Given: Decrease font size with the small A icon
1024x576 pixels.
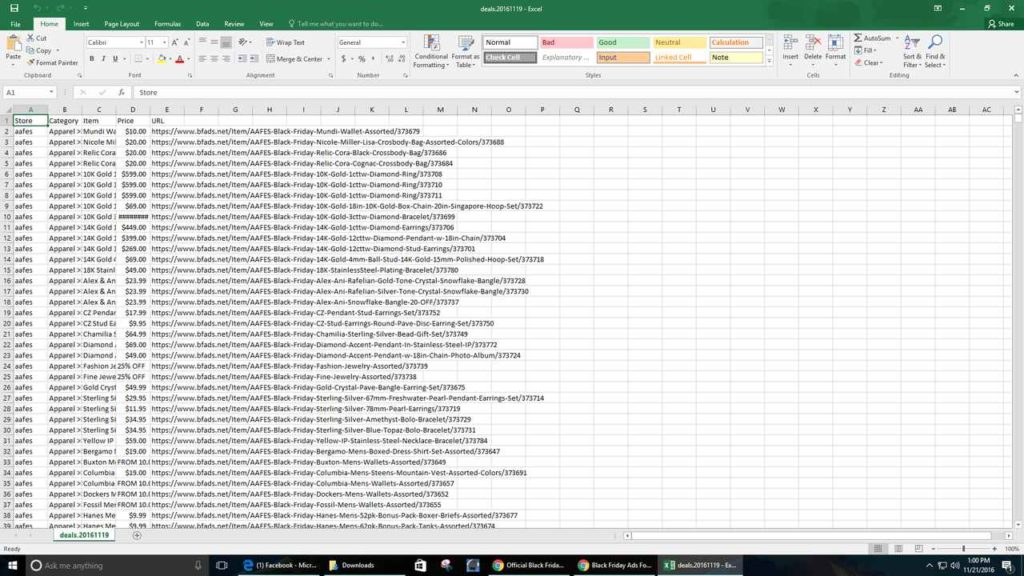Looking at the screenshot, I should coord(187,42).
